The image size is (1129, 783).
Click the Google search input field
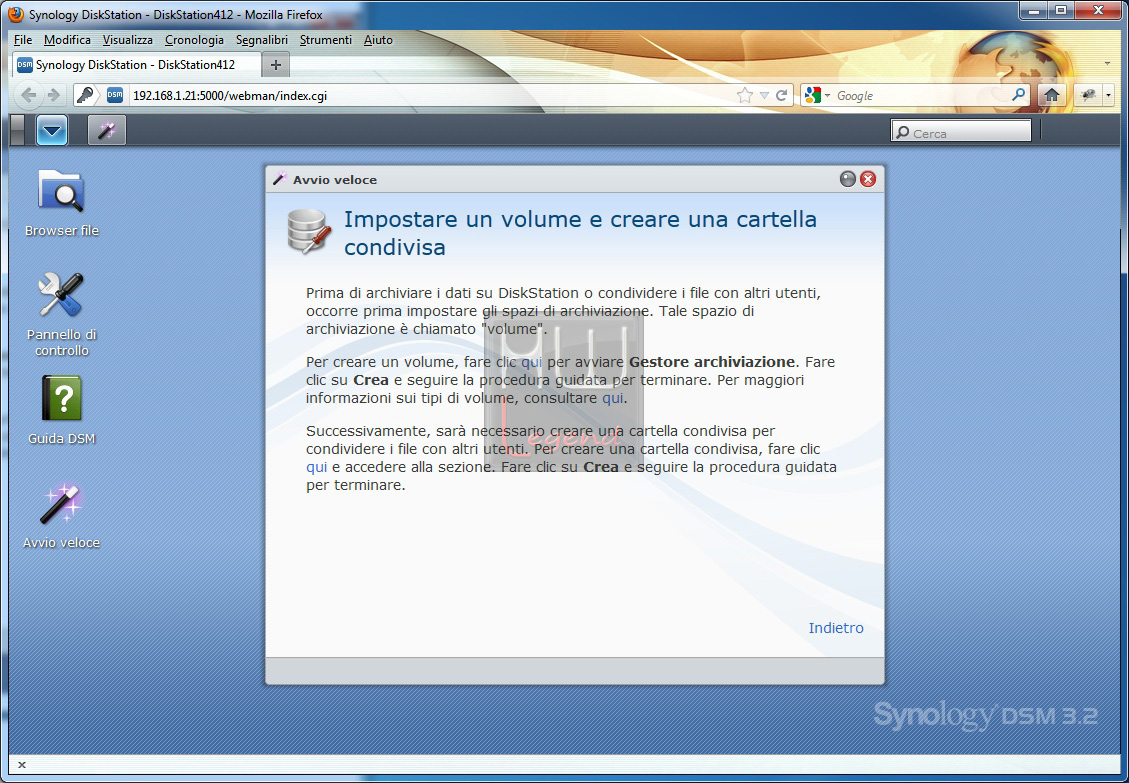click(x=922, y=96)
